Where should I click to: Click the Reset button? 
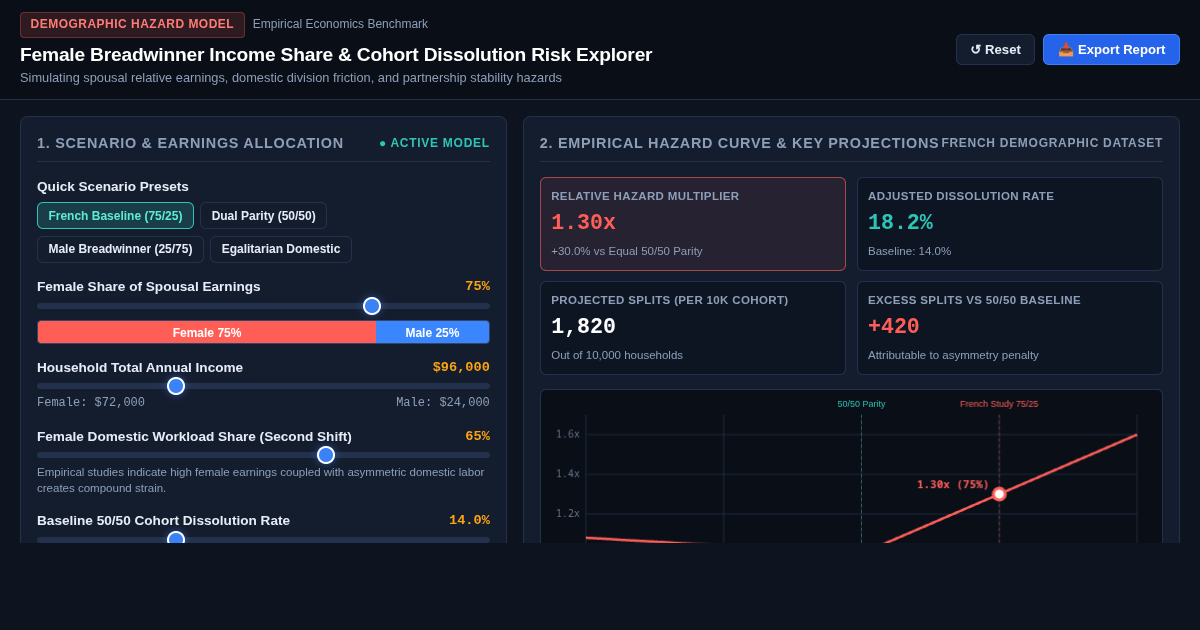pyautogui.click(x=995, y=50)
